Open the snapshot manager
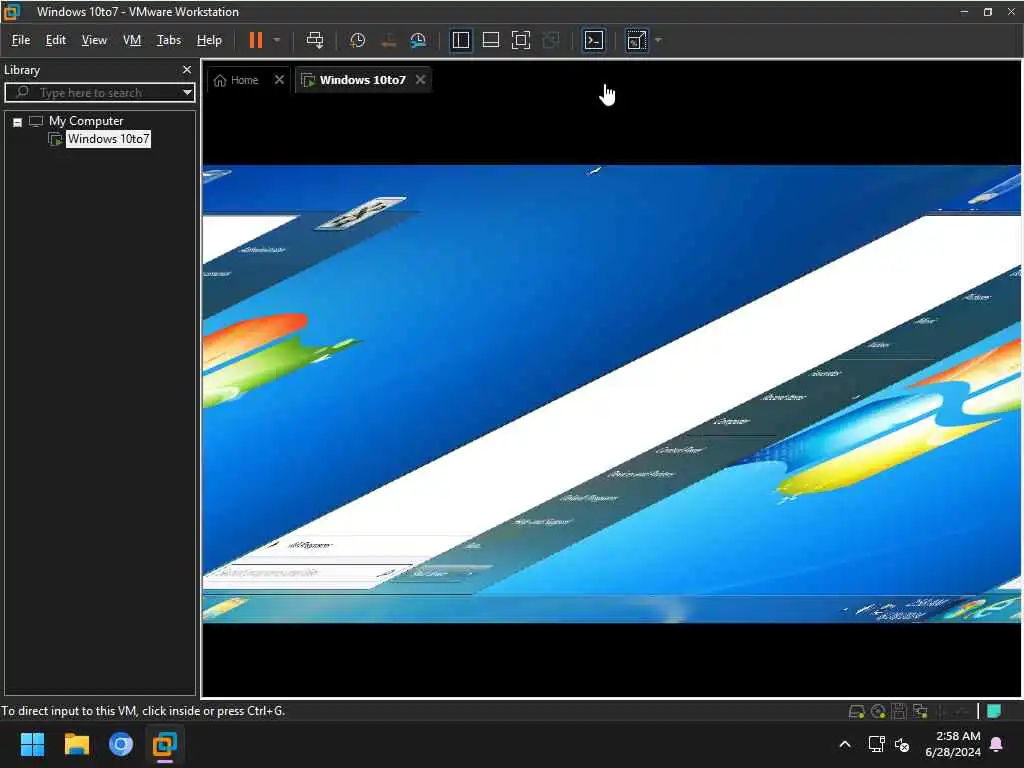The width and height of the screenshot is (1024, 768). pyautogui.click(x=418, y=40)
